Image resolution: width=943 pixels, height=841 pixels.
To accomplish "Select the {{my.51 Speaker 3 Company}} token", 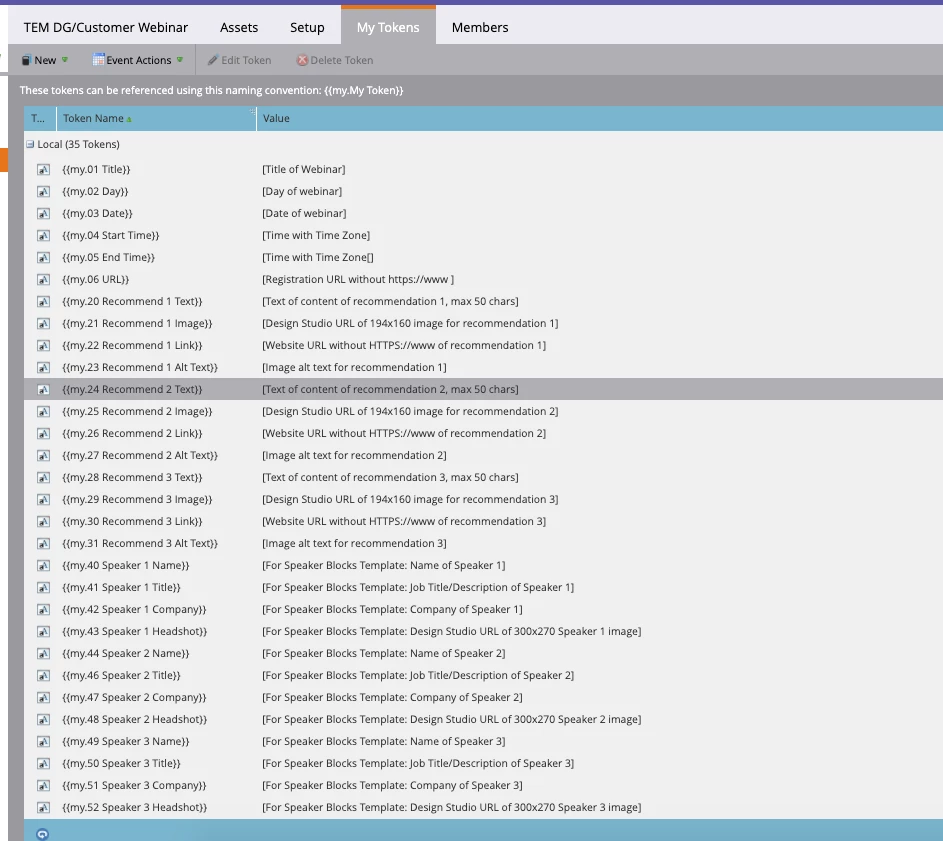I will pos(134,786).
